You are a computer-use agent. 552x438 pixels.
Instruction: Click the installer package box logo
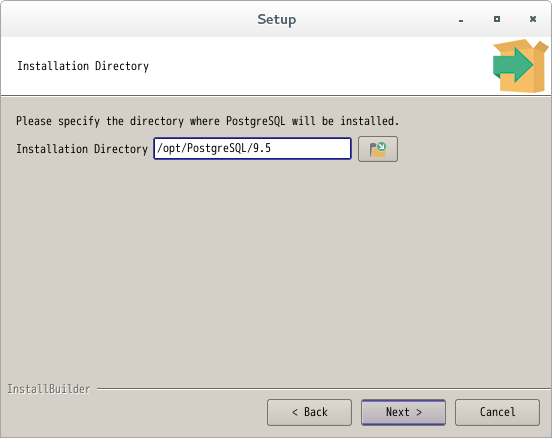point(521,66)
